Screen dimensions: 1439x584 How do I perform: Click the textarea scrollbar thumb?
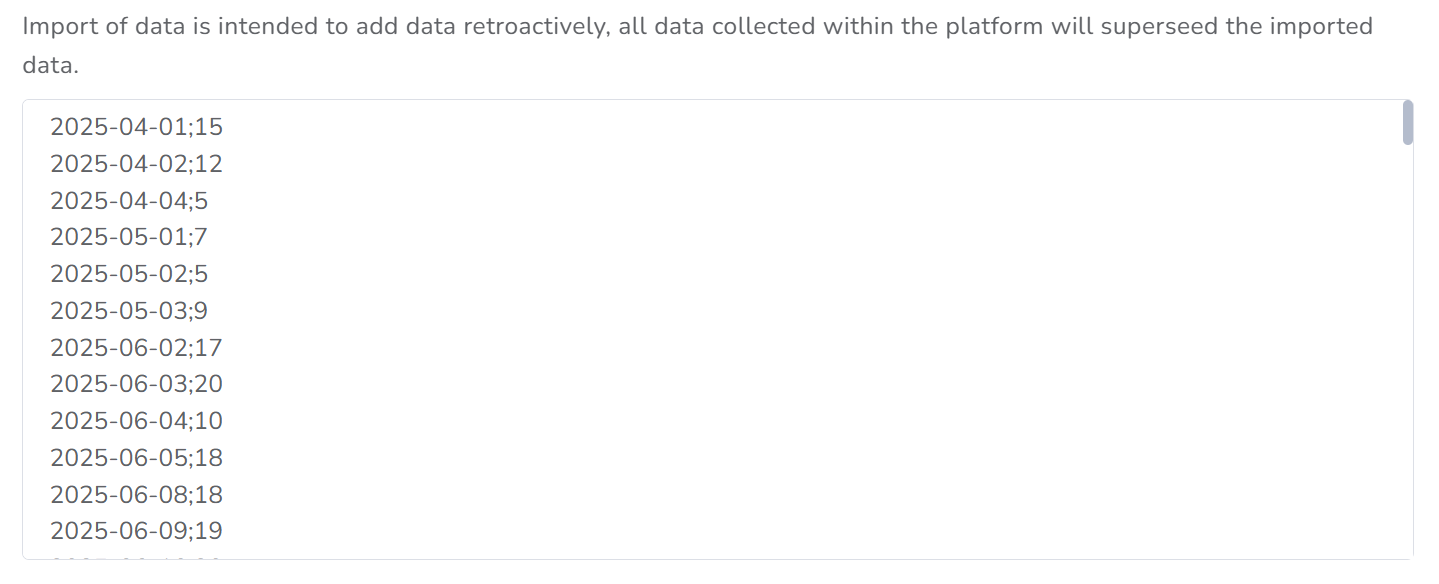click(x=1408, y=123)
